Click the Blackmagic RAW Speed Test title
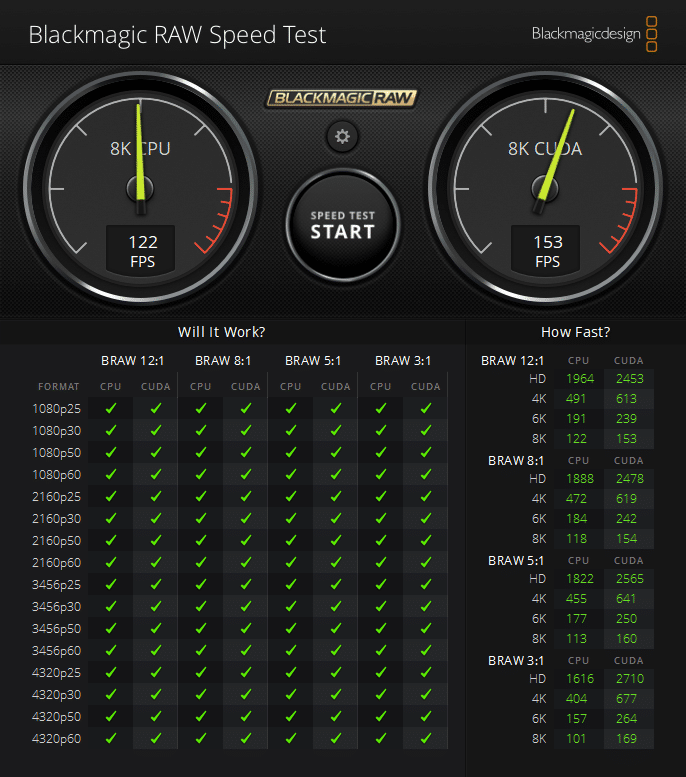This screenshot has height=777, width=686. coord(177,35)
